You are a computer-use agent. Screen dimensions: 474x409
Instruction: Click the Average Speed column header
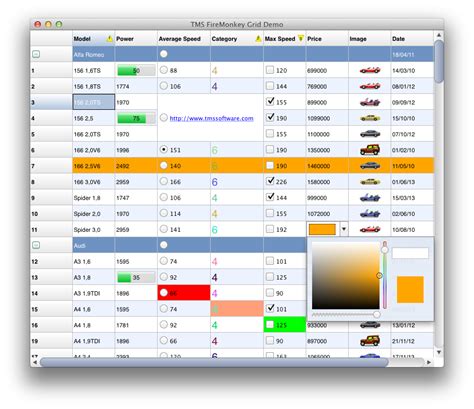(183, 39)
